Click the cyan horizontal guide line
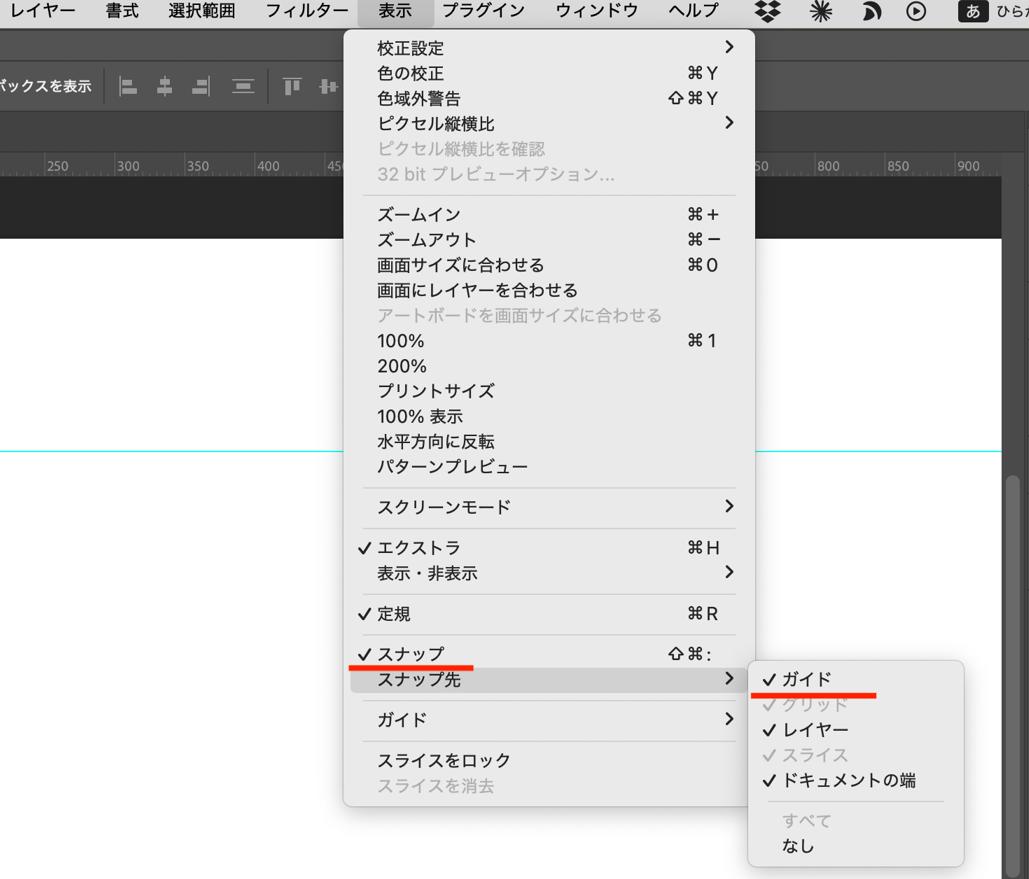This screenshot has width=1029, height=879. 171,451
